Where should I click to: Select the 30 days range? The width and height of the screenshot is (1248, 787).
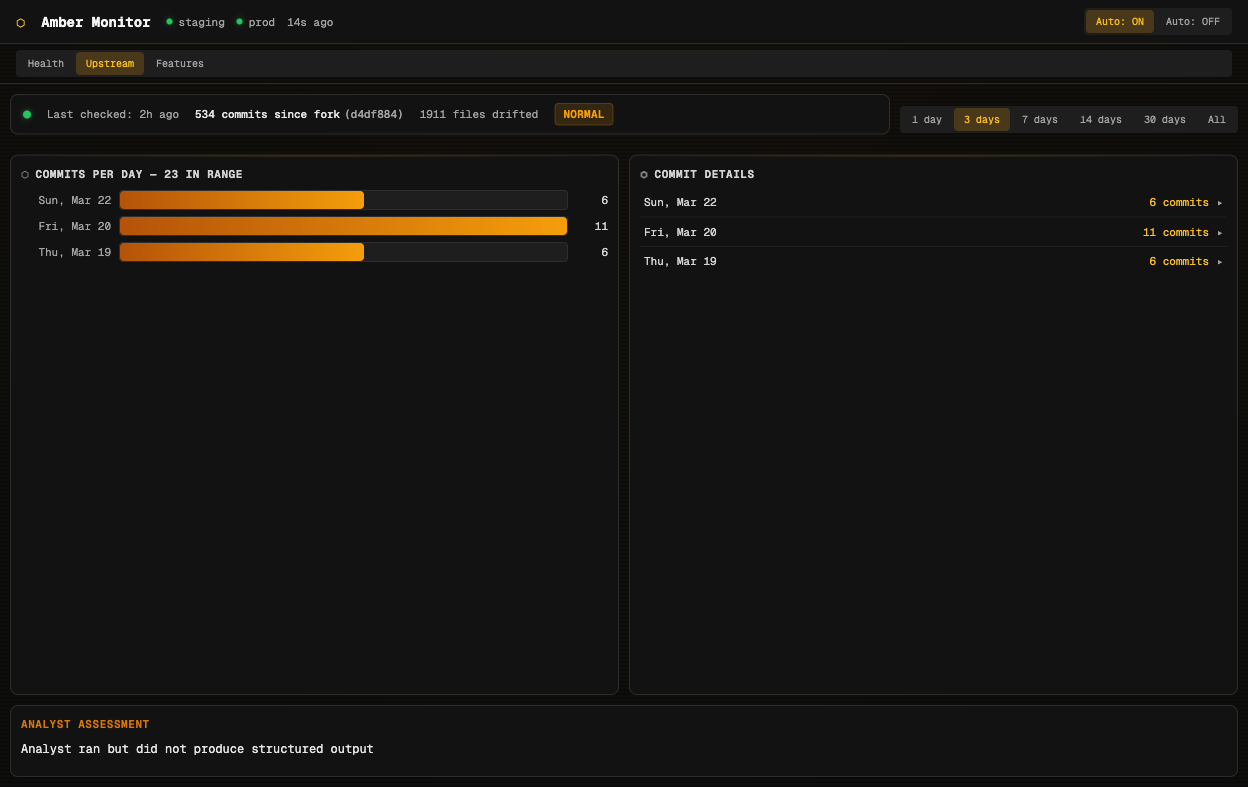1165,120
